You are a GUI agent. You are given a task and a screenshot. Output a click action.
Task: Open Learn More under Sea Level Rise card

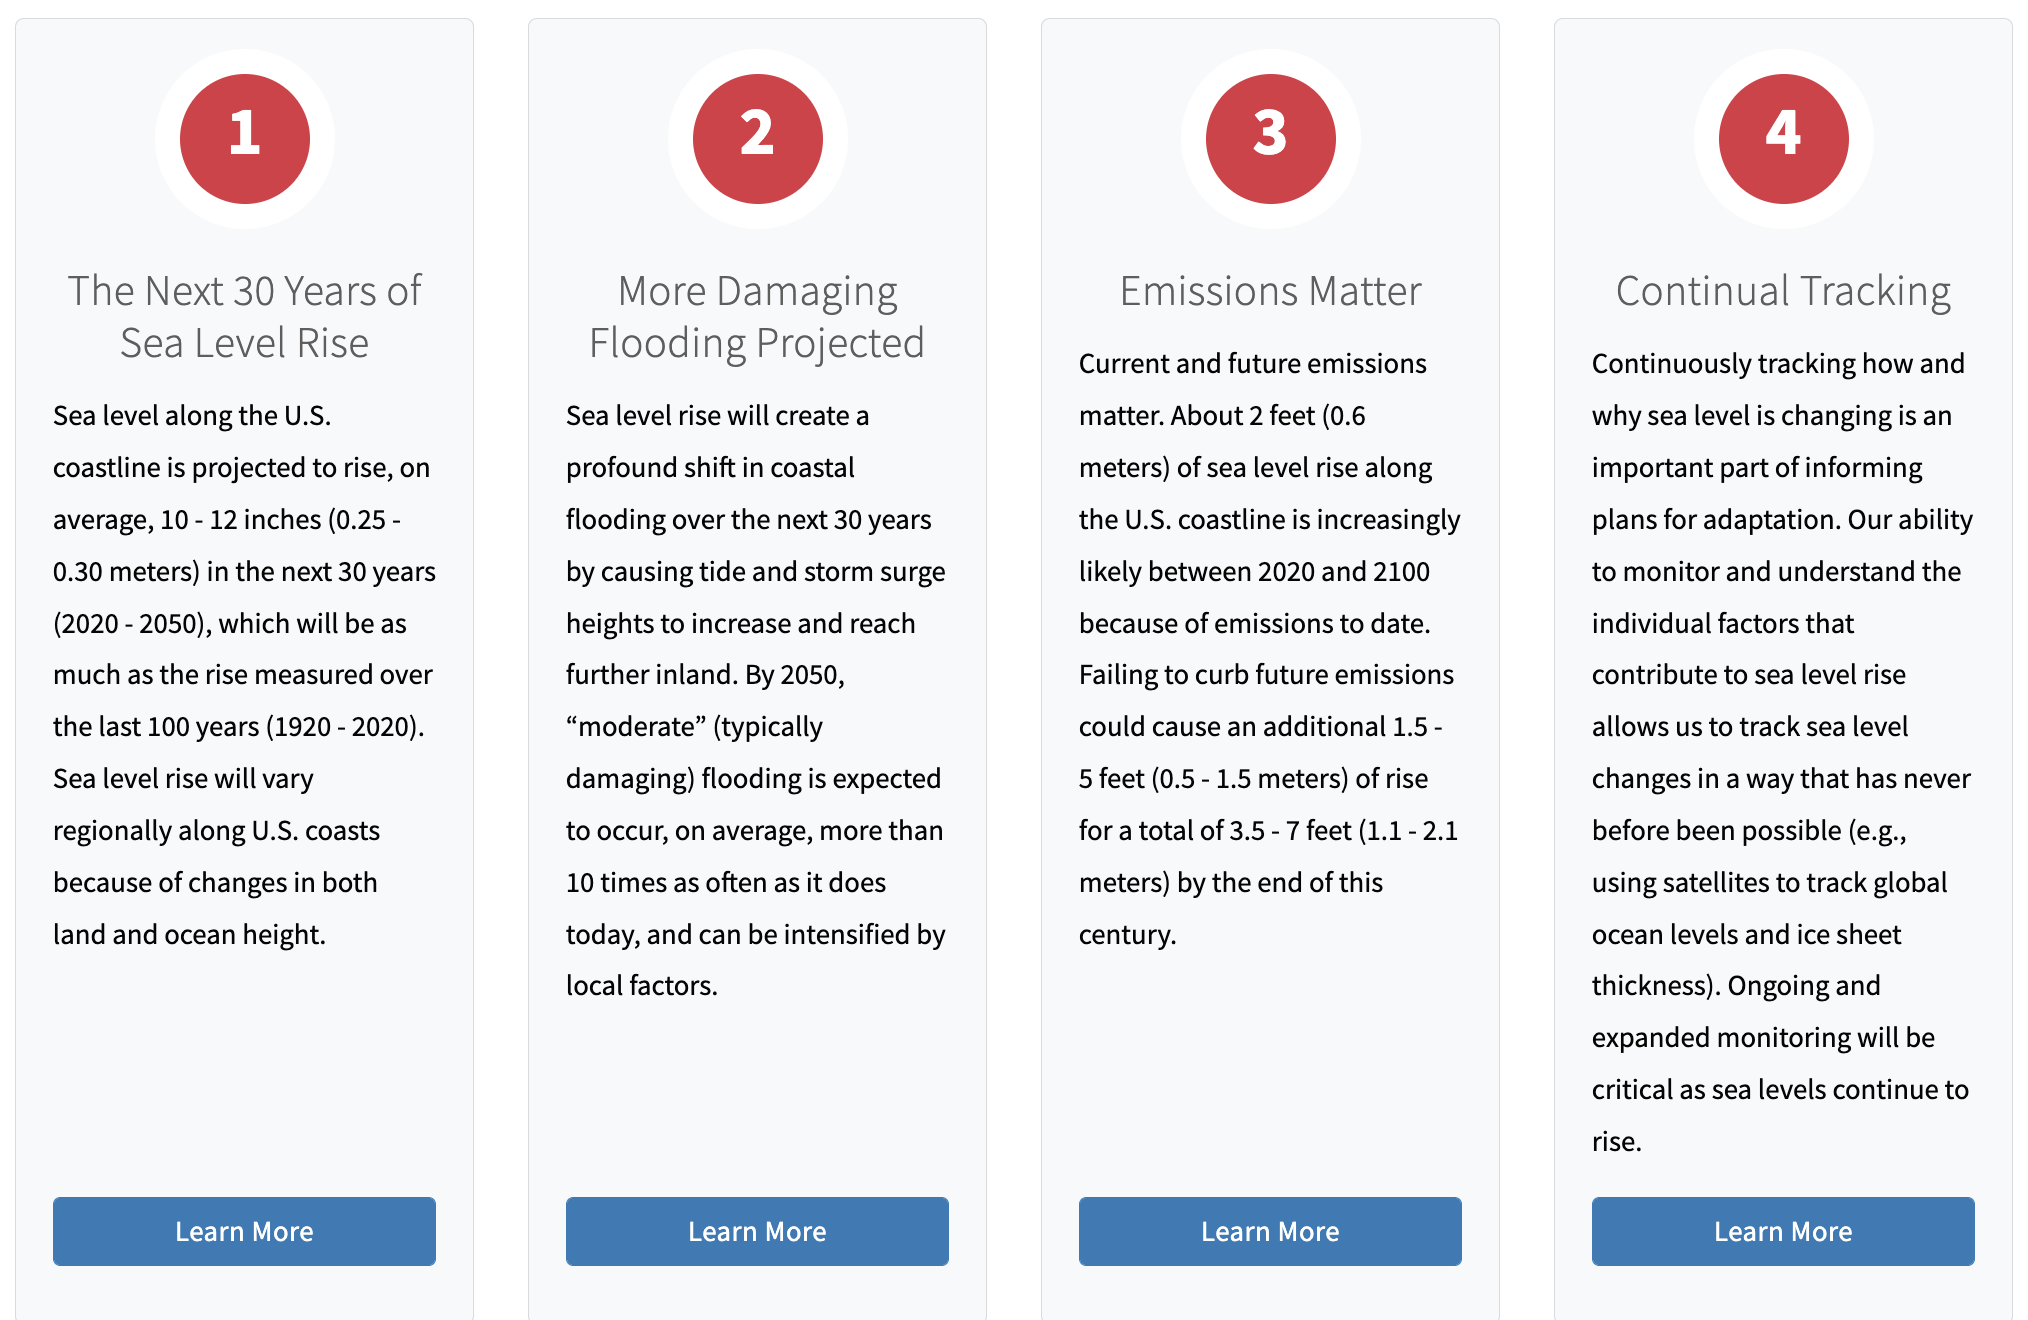coord(244,1231)
